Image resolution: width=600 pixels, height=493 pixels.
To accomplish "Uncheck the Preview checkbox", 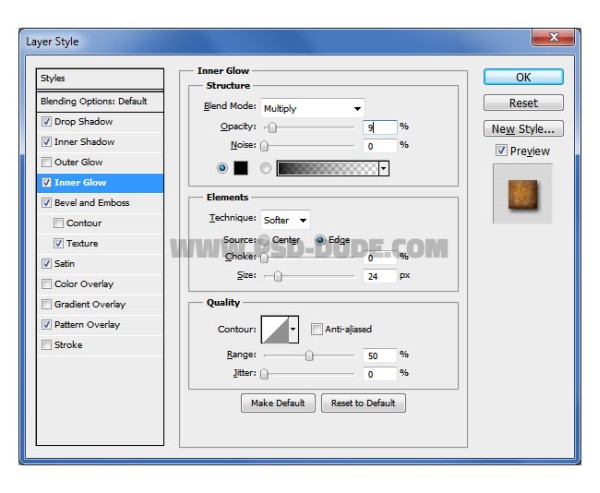I will click(x=501, y=150).
